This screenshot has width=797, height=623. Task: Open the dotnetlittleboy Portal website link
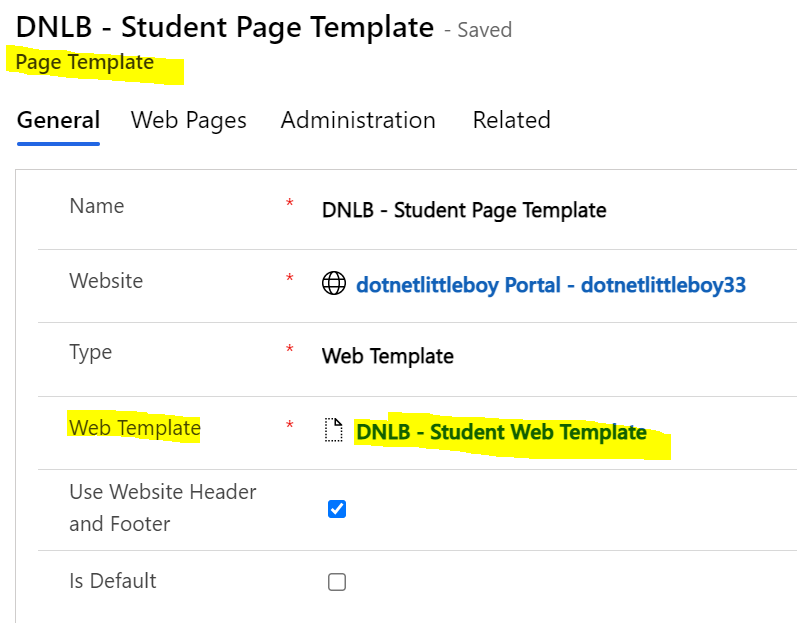(551, 285)
